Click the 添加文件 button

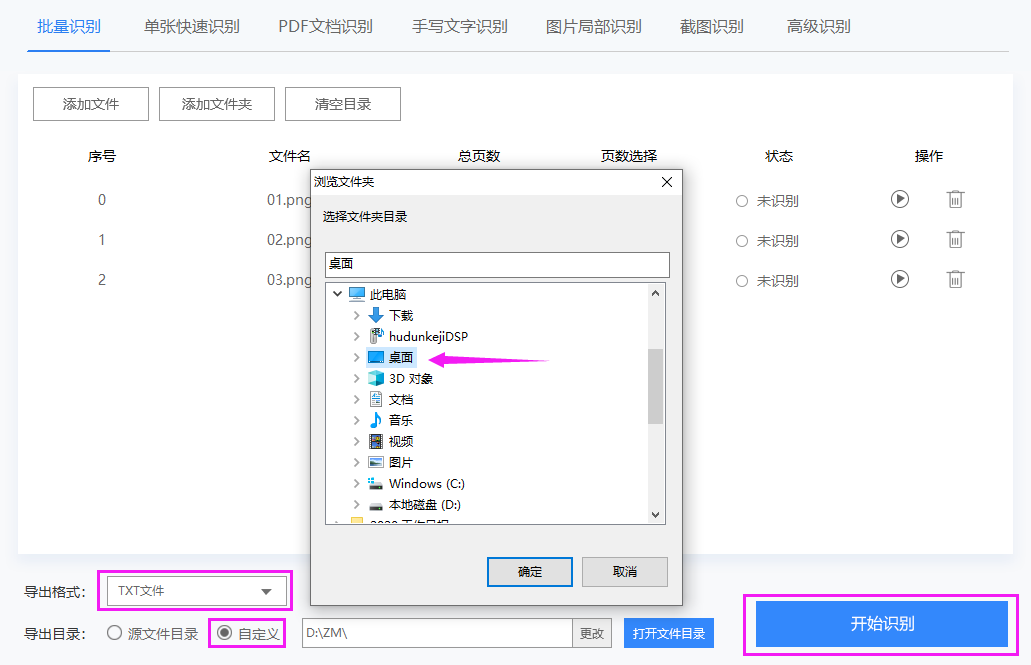91,104
